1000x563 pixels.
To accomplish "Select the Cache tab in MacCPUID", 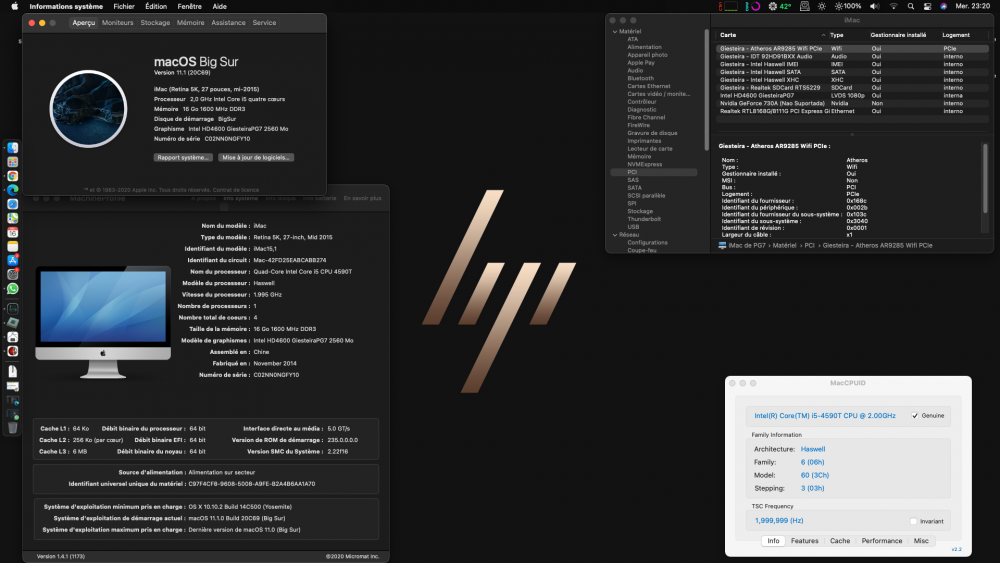I will [x=839, y=541].
